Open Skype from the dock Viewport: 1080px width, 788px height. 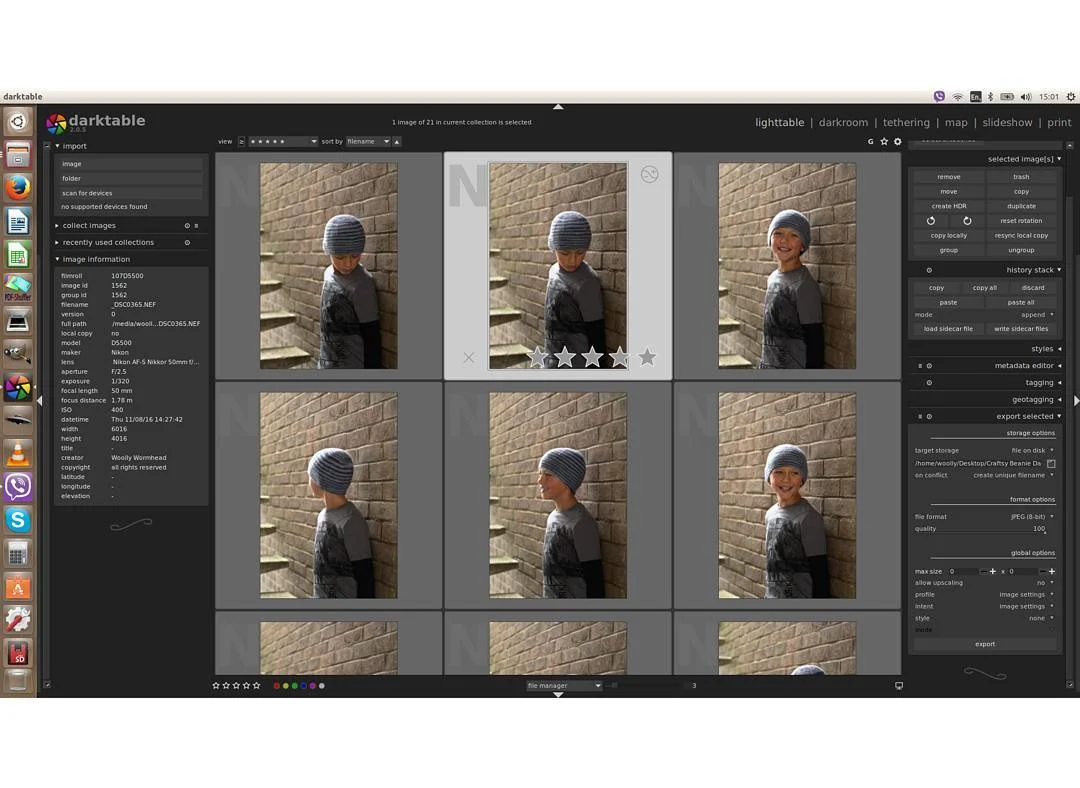pos(18,519)
